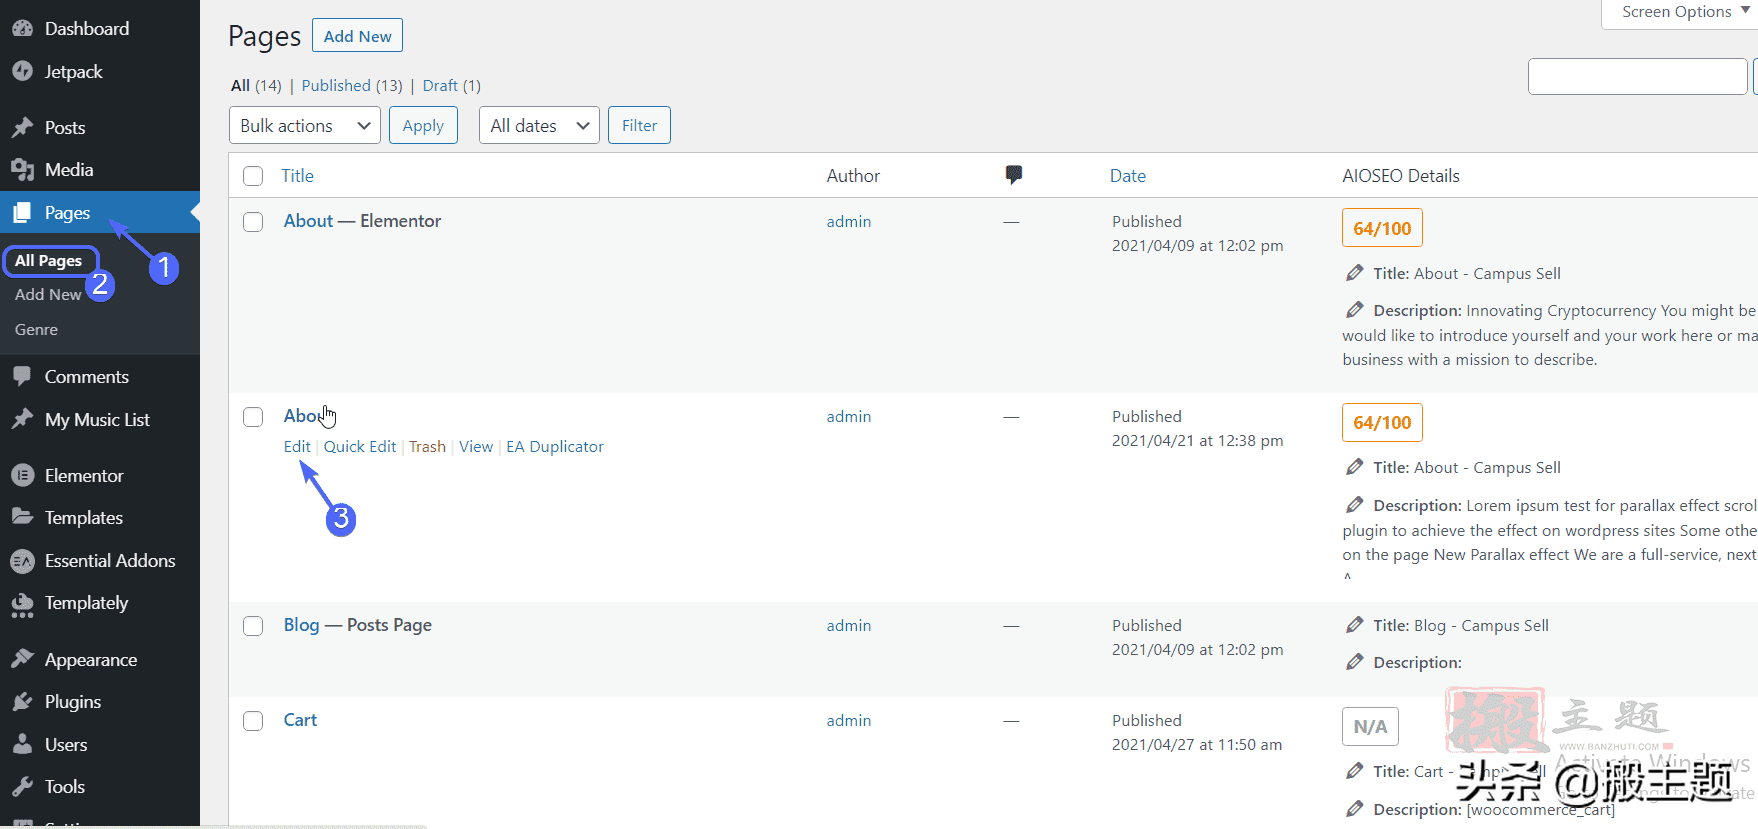Check the checkbox for About page with Quick Edit
This screenshot has height=829, width=1758.
click(253, 417)
